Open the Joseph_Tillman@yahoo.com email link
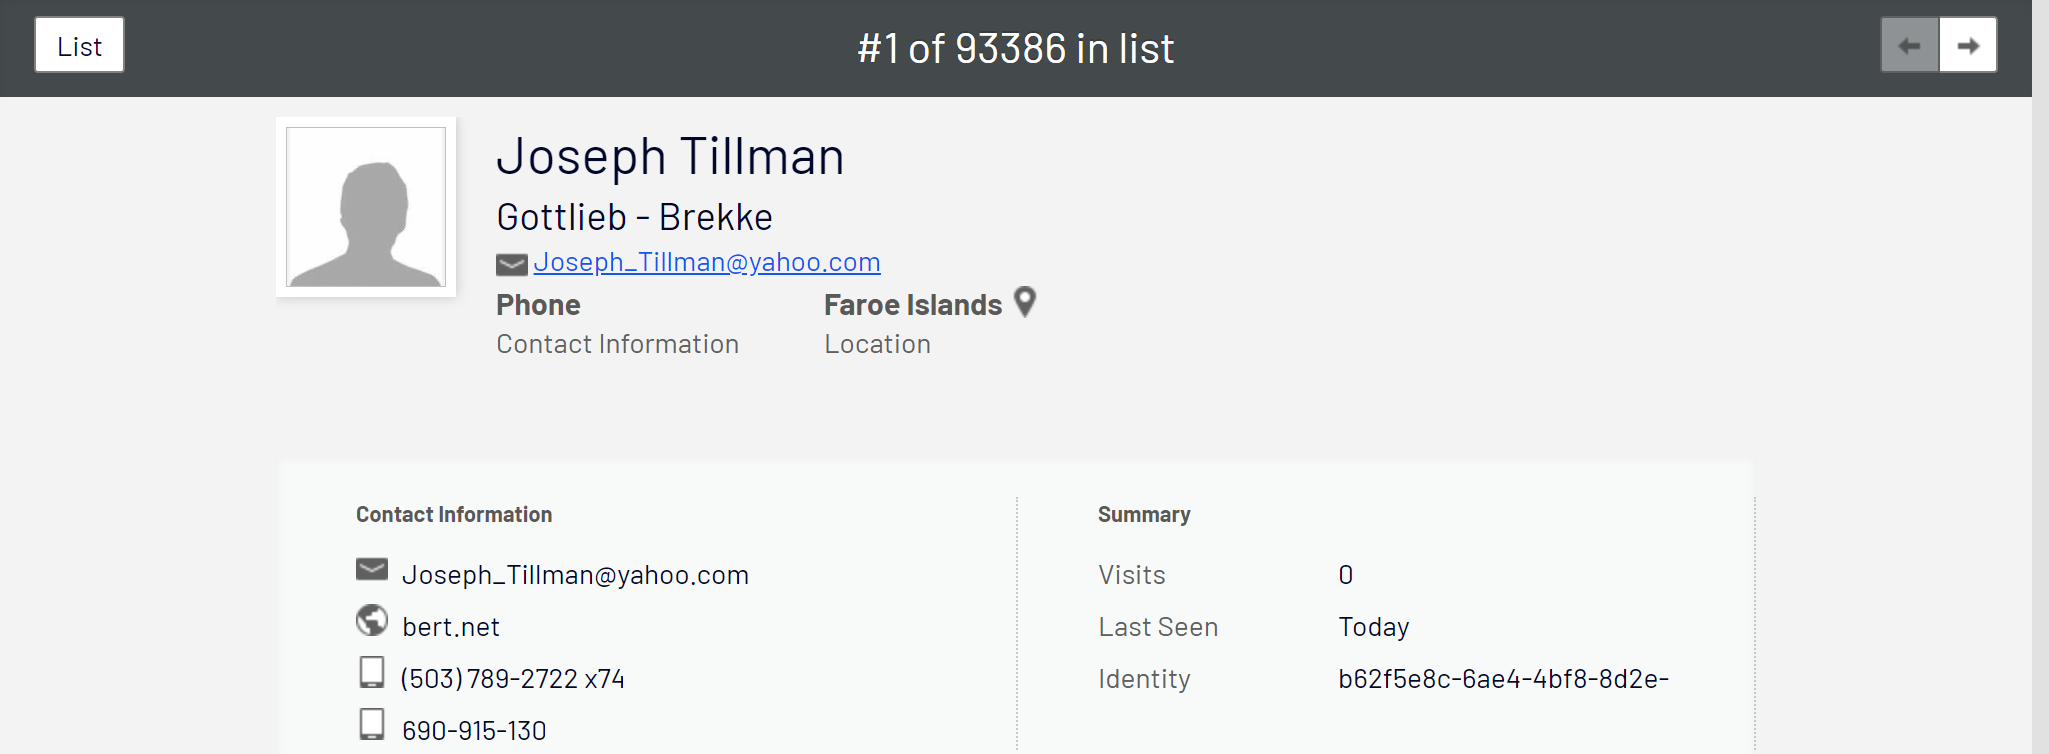Image resolution: width=2049 pixels, height=754 pixels. click(x=707, y=262)
